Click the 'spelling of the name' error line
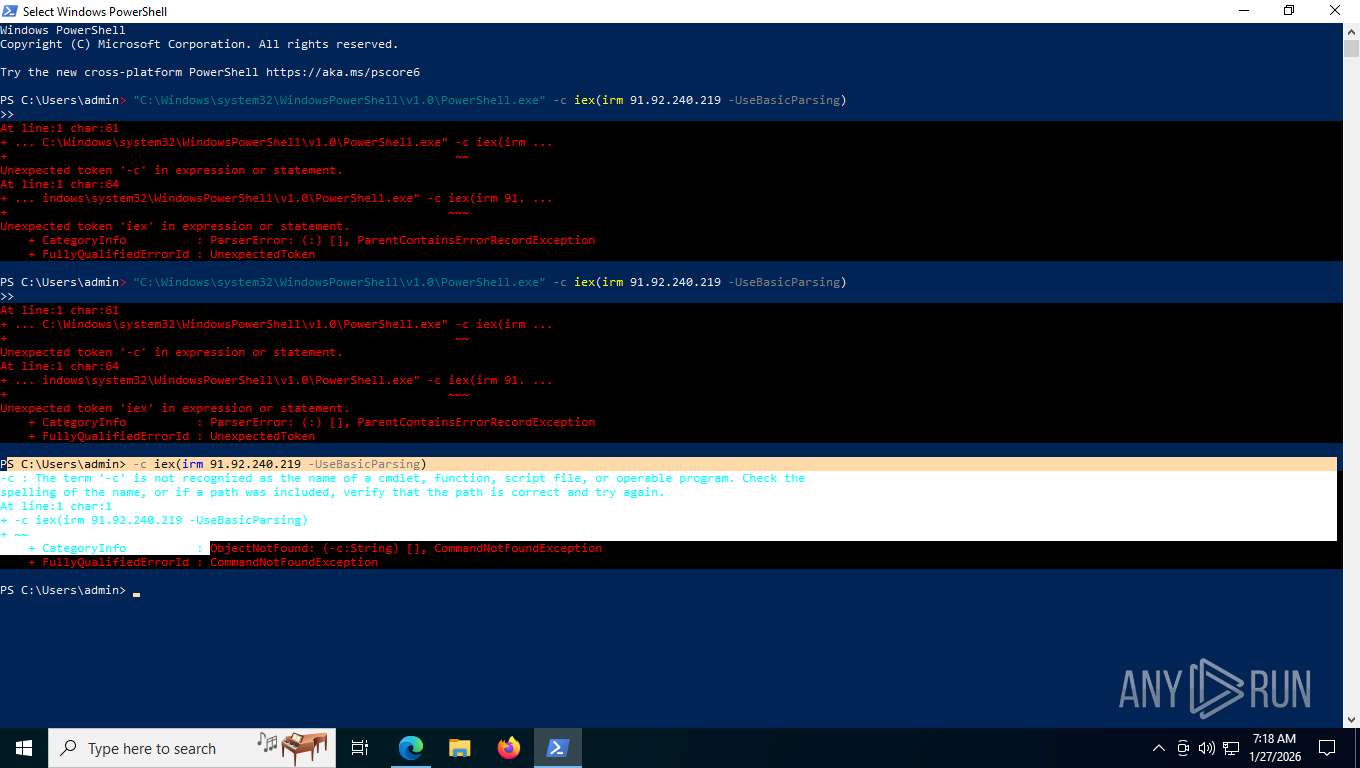 coord(332,492)
